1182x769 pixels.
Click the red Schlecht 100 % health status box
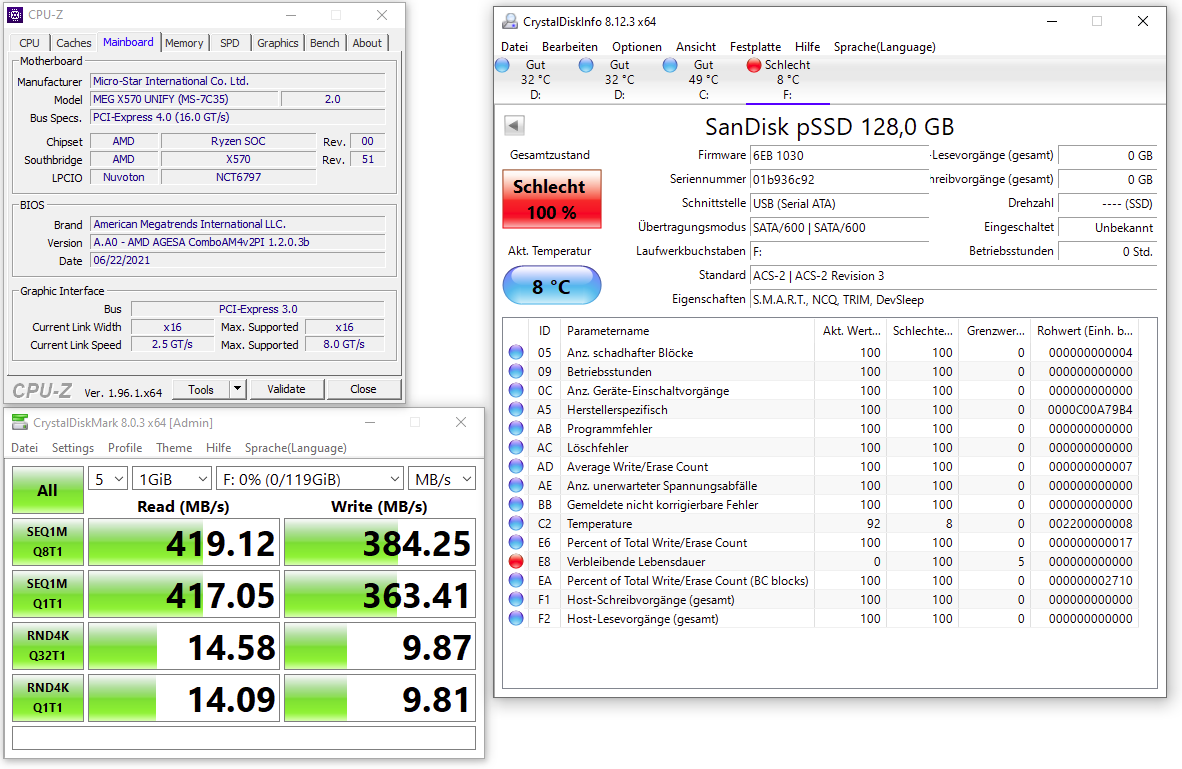(x=552, y=199)
